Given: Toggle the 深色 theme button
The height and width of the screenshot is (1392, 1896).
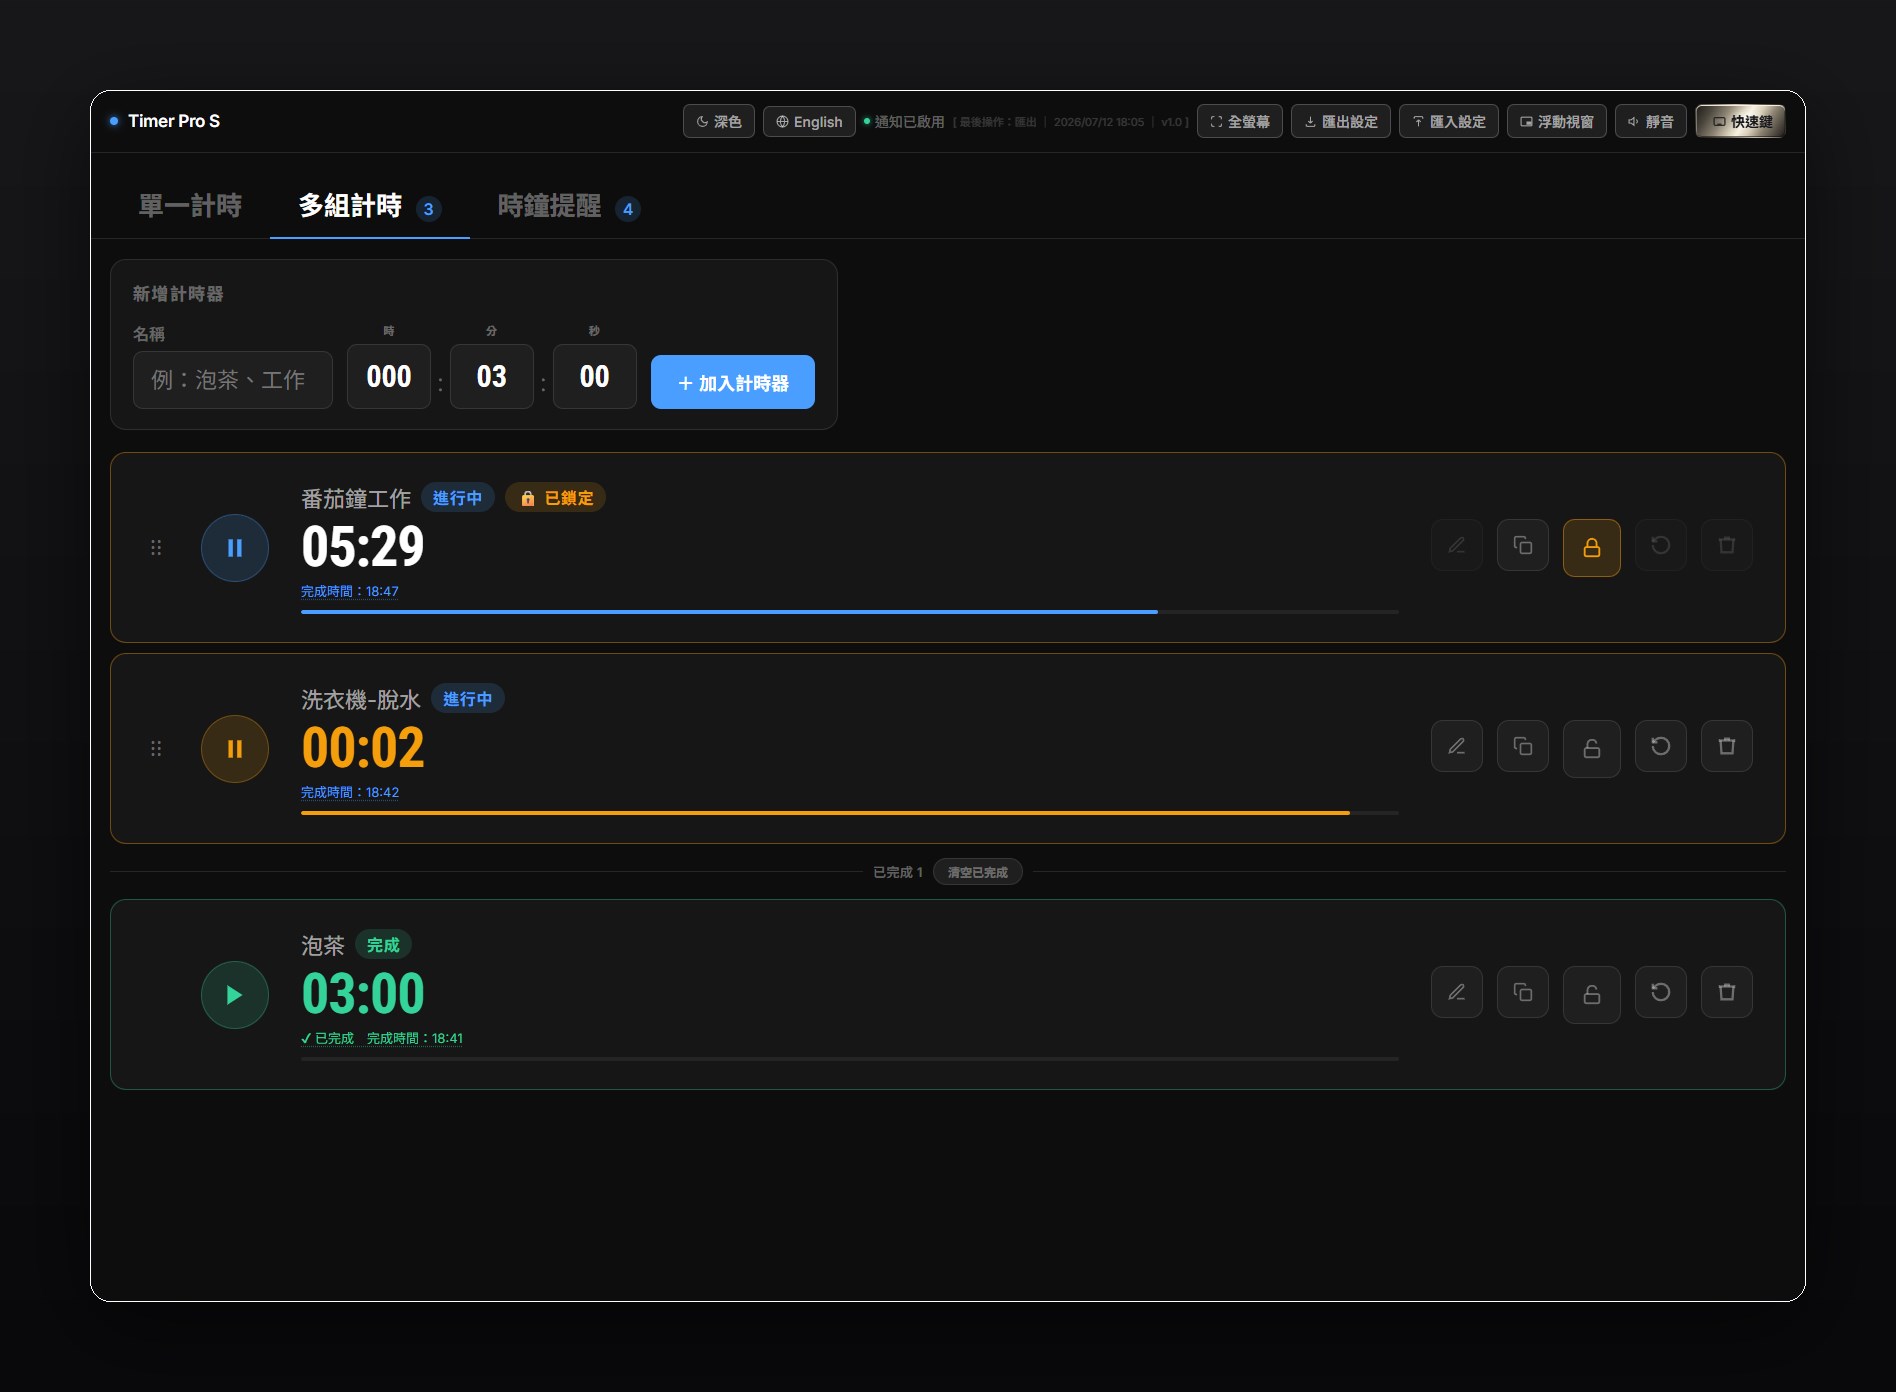Looking at the screenshot, I should tap(719, 121).
